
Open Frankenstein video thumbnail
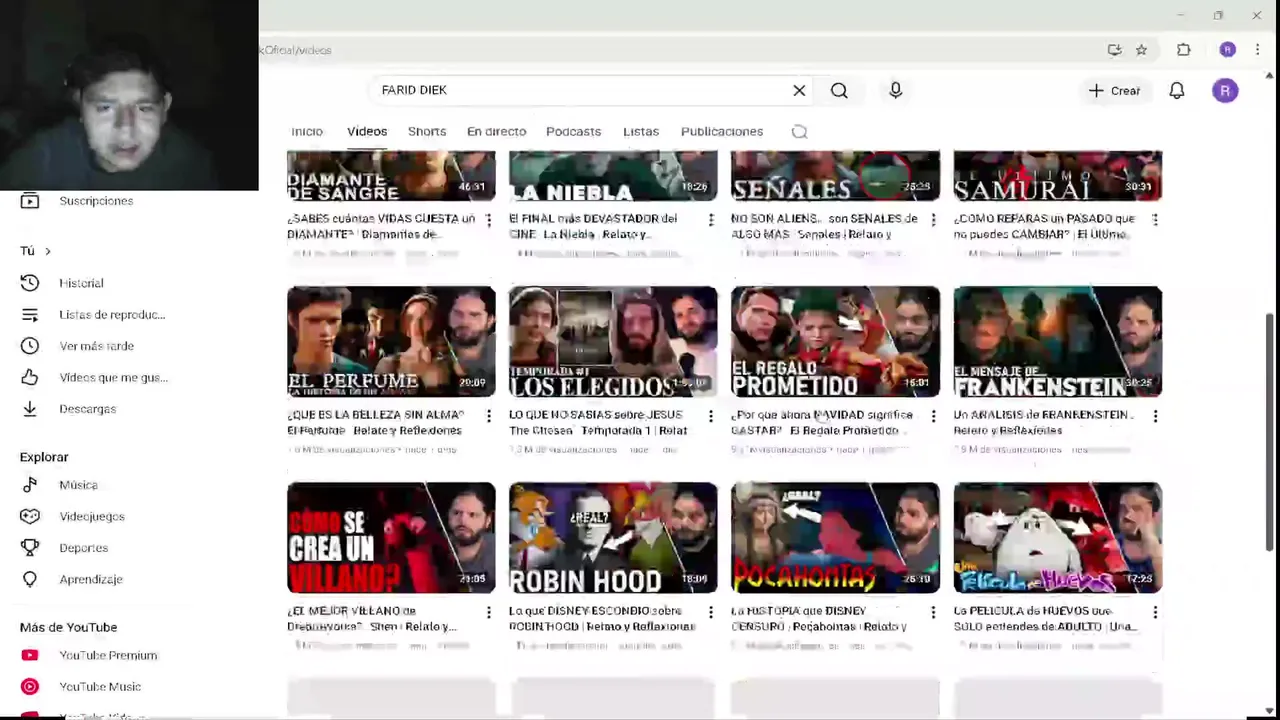[1057, 342]
